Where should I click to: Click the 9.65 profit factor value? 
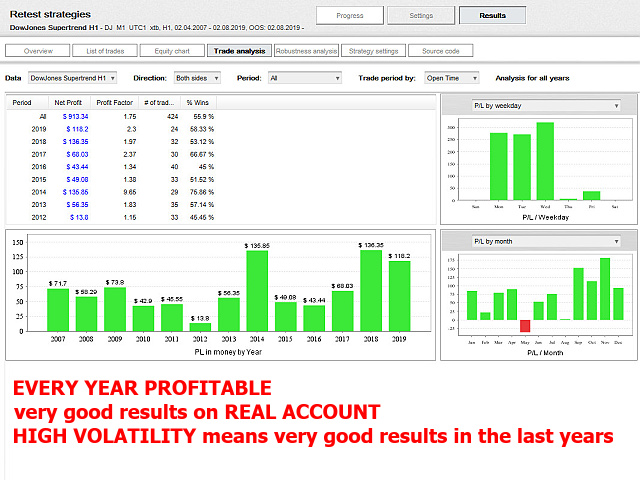click(x=130, y=192)
